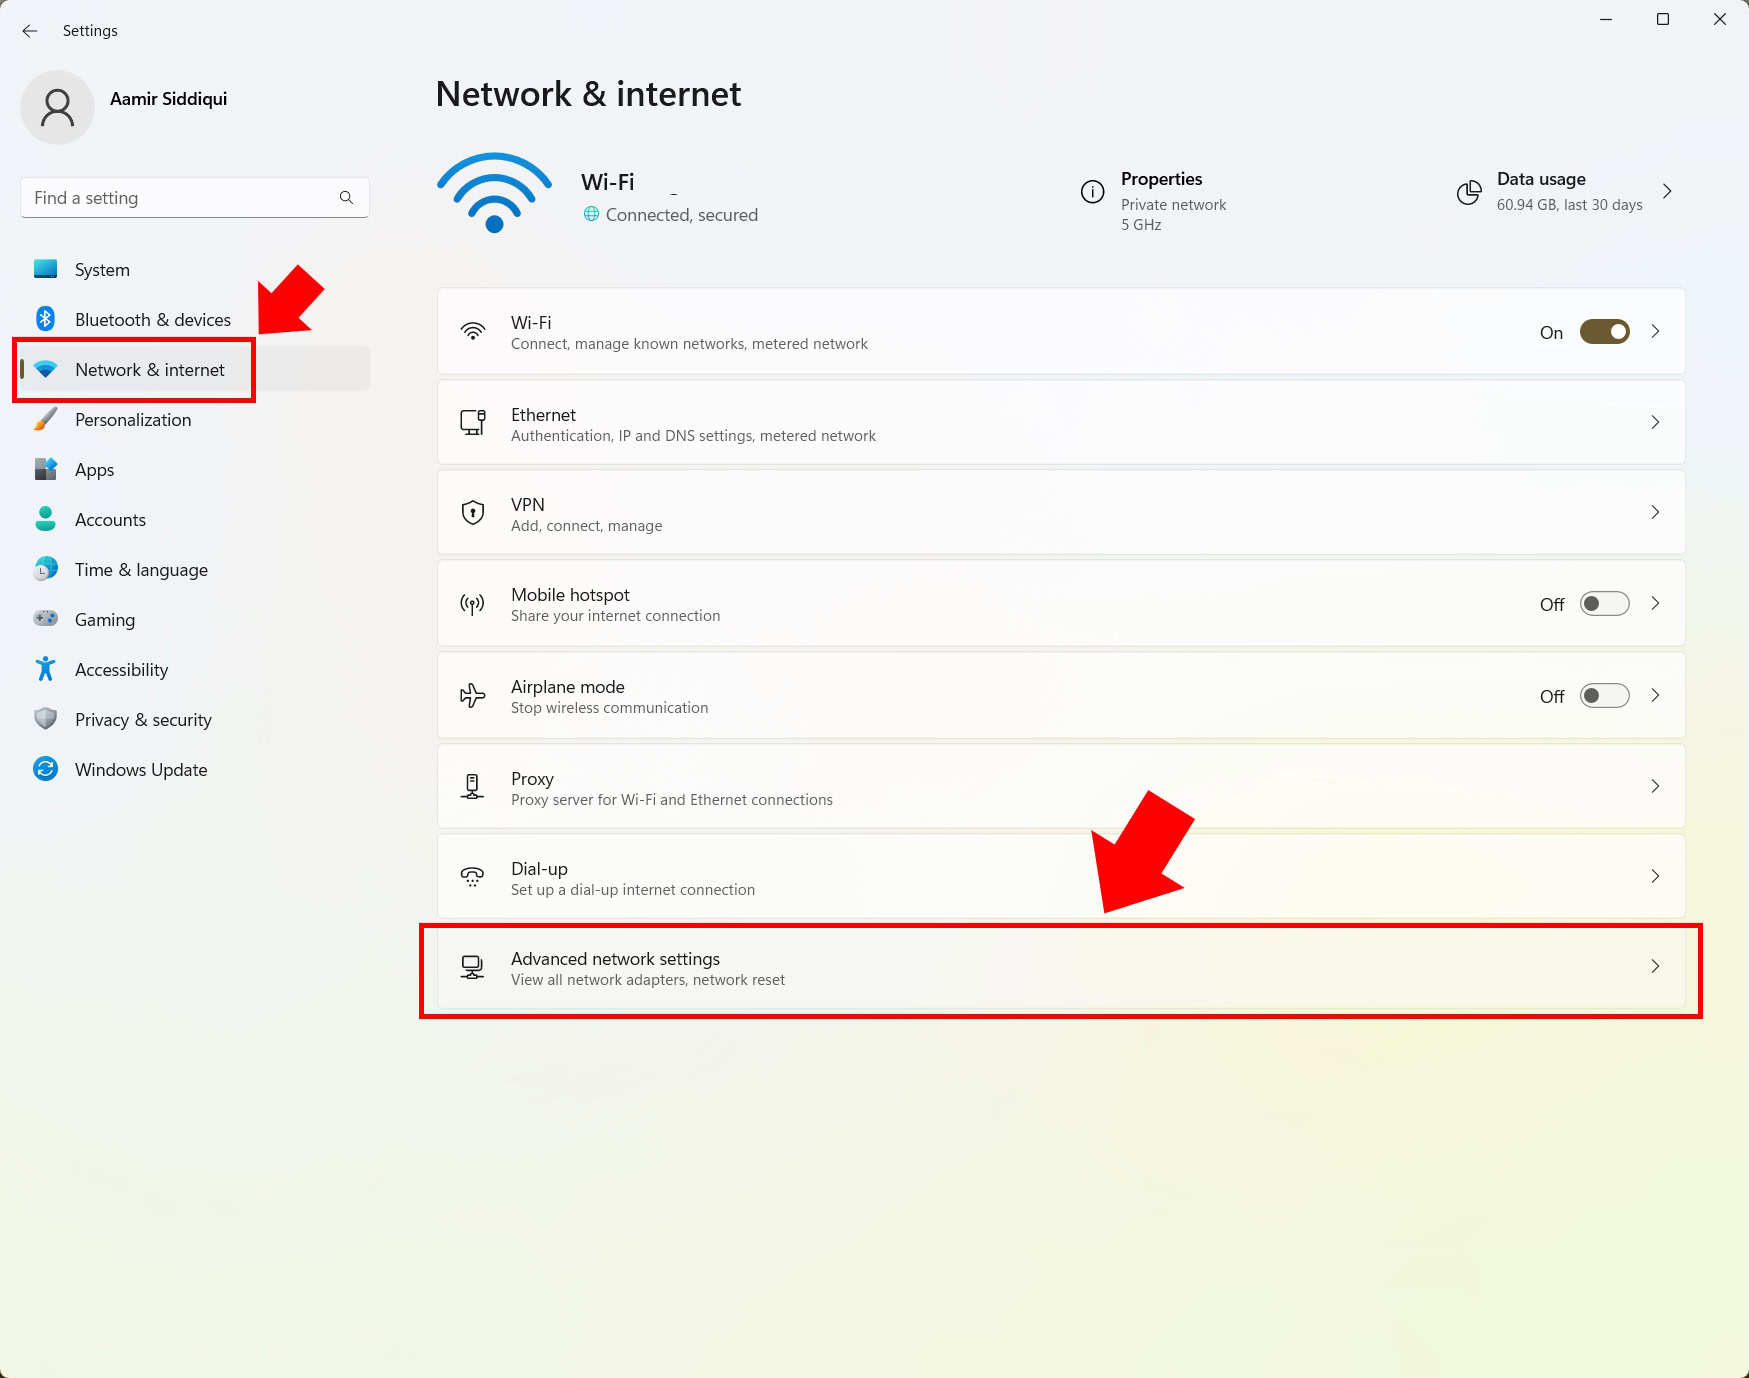Click the Properties info icon

pos(1092,192)
